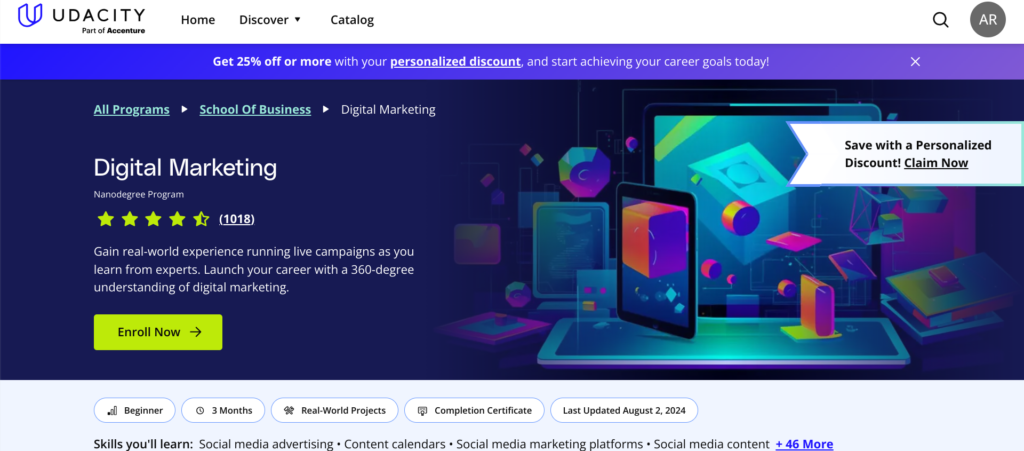This screenshot has height=451, width=1024.
Task: Open the Catalog menu item
Action: 352,20
